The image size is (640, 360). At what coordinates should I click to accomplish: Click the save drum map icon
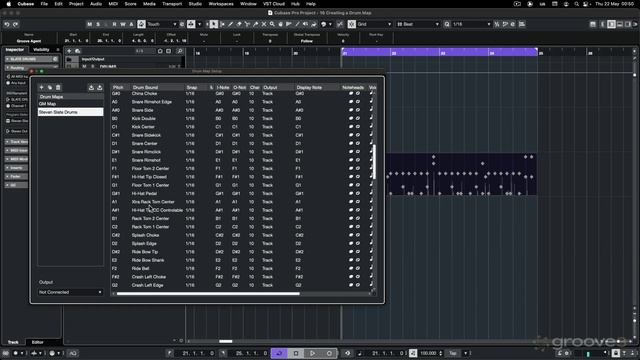pyautogui.click(x=100, y=87)
